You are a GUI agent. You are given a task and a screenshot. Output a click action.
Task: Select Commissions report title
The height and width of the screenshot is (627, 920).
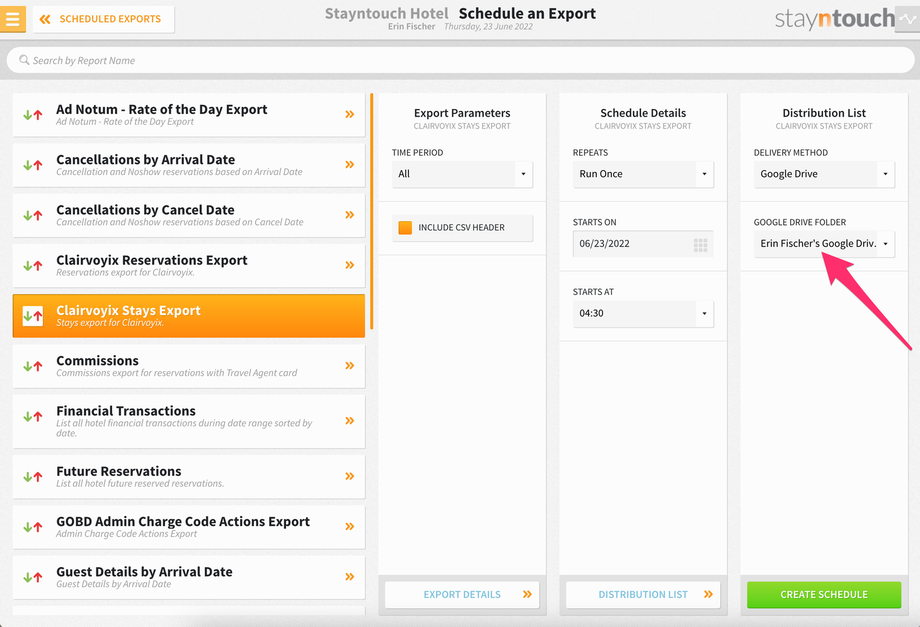click(x=97, y=361)
